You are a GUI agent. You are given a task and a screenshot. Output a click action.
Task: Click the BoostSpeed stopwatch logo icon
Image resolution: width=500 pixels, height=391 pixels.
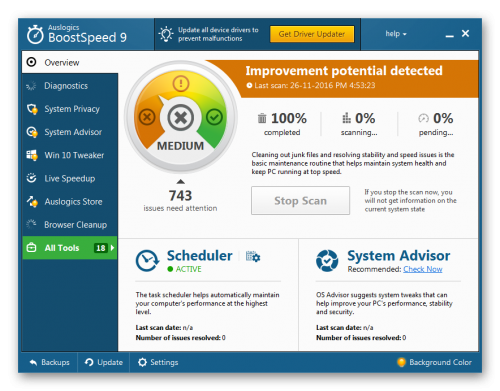pyautogui.click(x=35, y=35)
